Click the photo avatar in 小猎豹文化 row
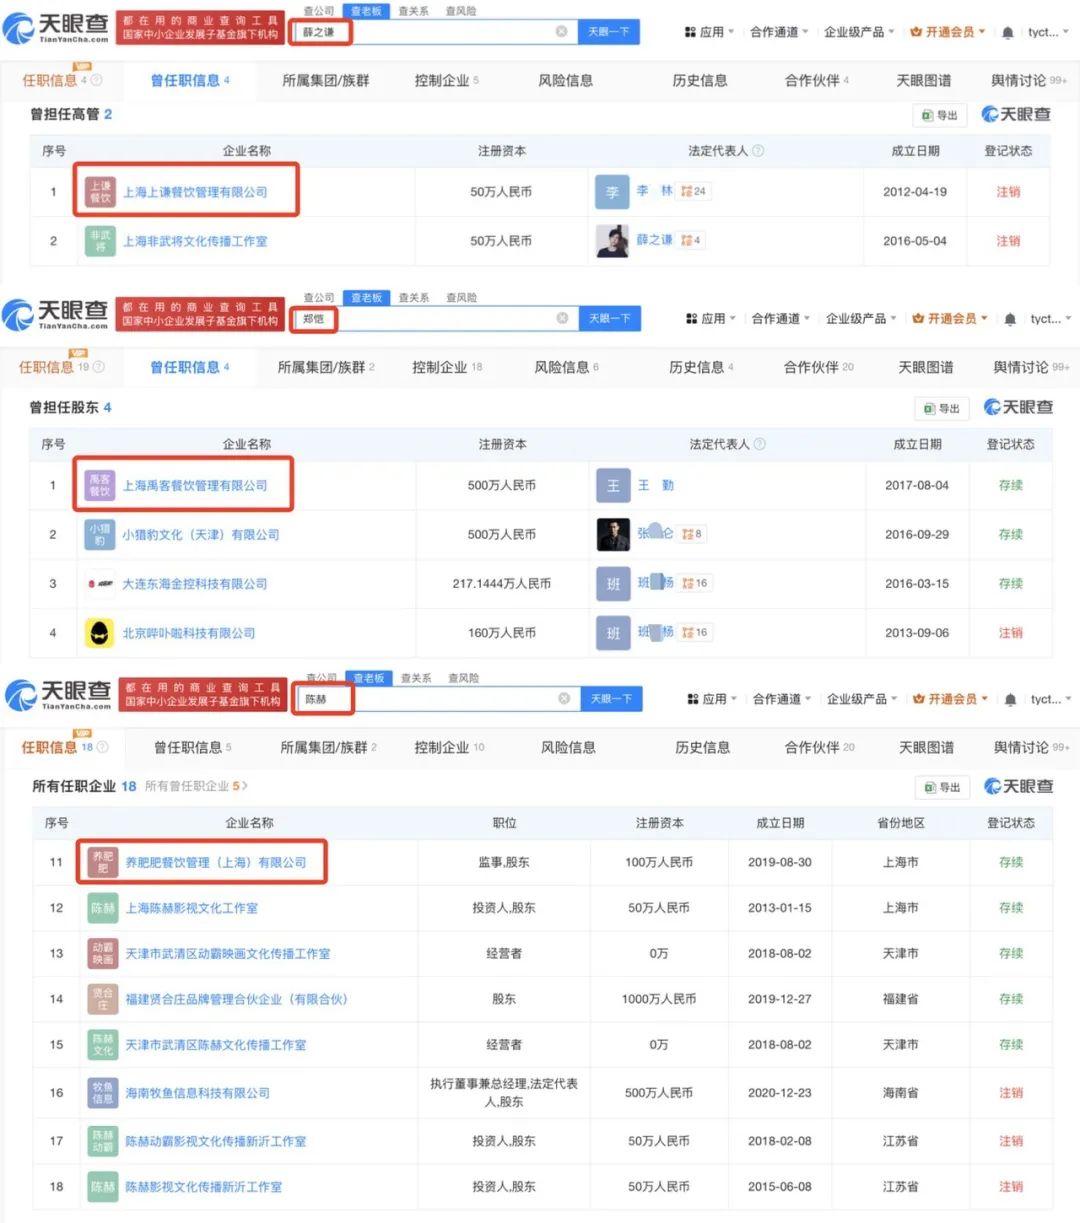The image size is (1080, 1223). point(613,535)
